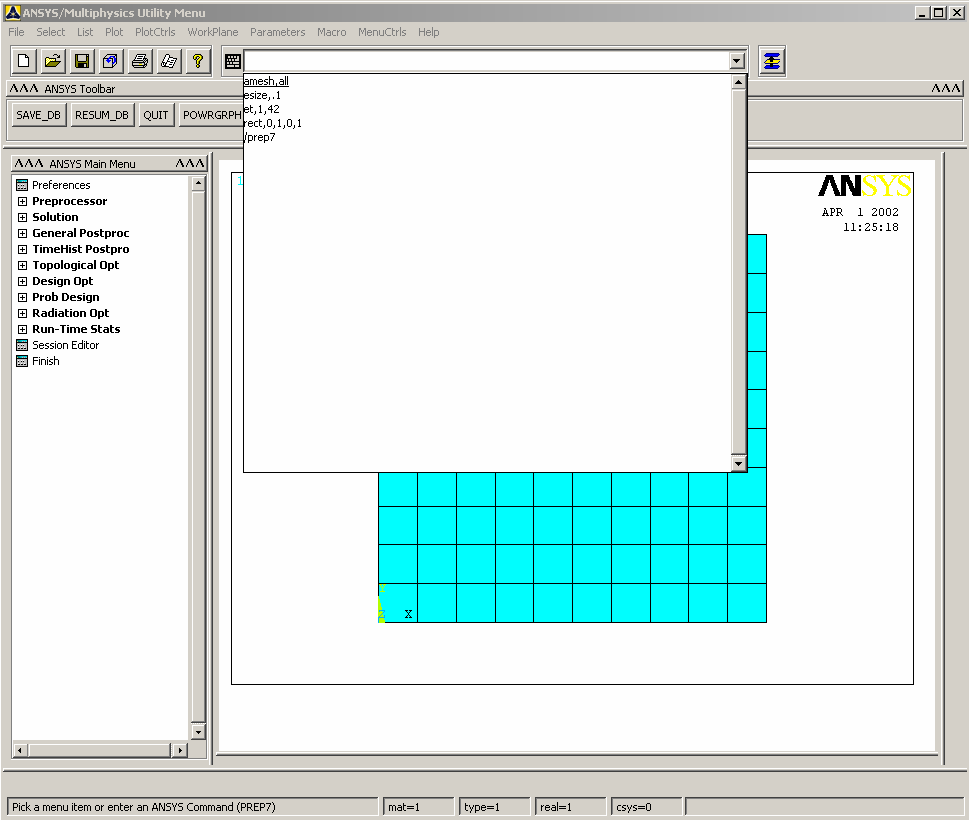The width and height of the screenshot is (969, 820).
Task: Click the Preferences menu item icon
Action: (x=22, y=185)
